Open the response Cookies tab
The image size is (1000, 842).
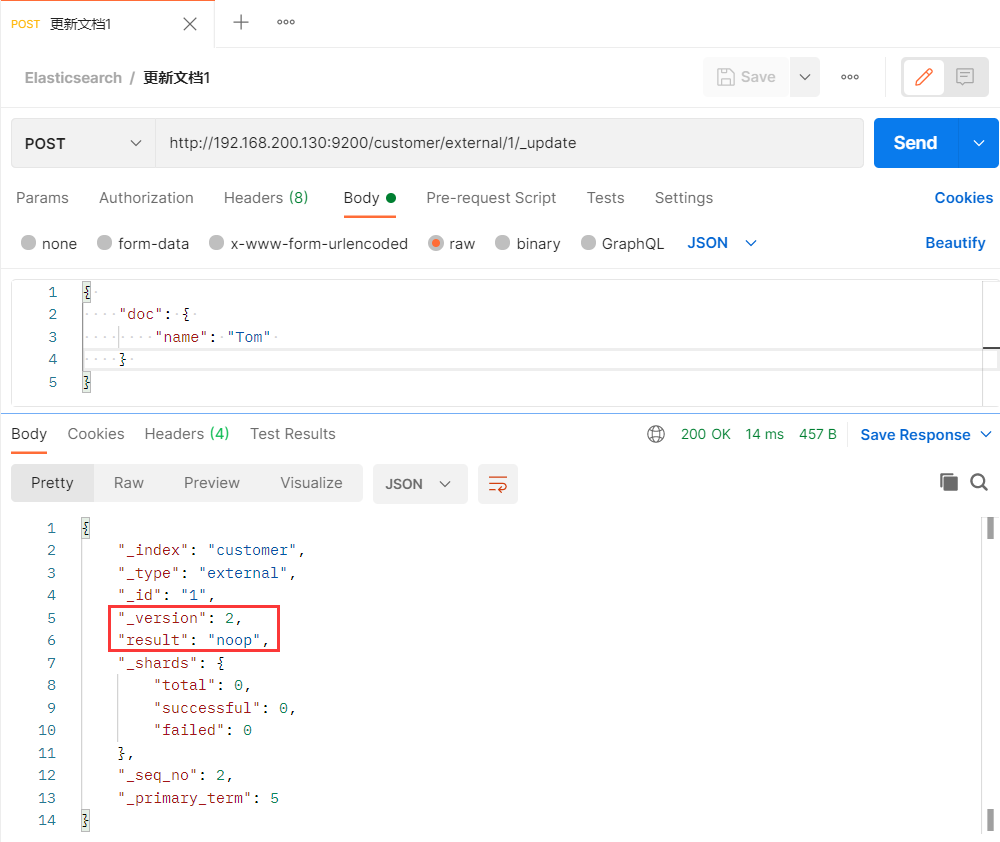(96, 434)
